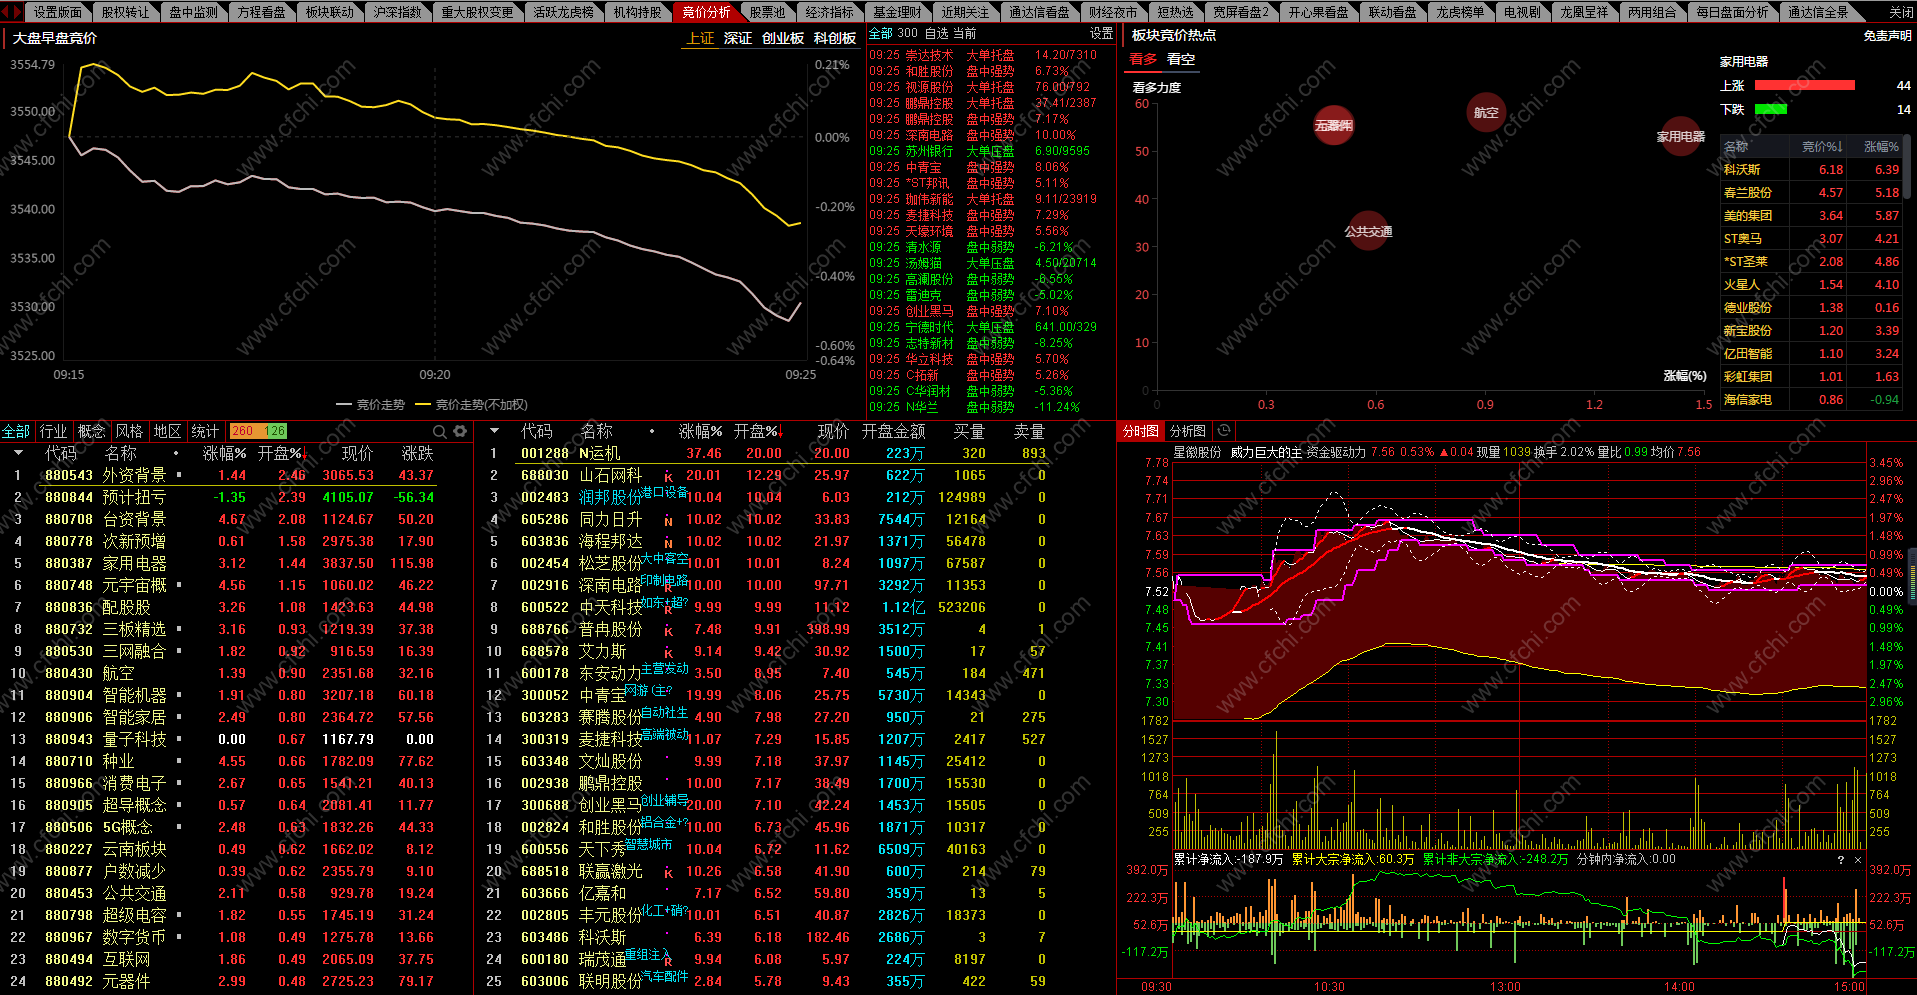Click the 公共交通 bubble in the hotspot chart
This screenshot has width=1917, height=995.
pos(1368,231)
